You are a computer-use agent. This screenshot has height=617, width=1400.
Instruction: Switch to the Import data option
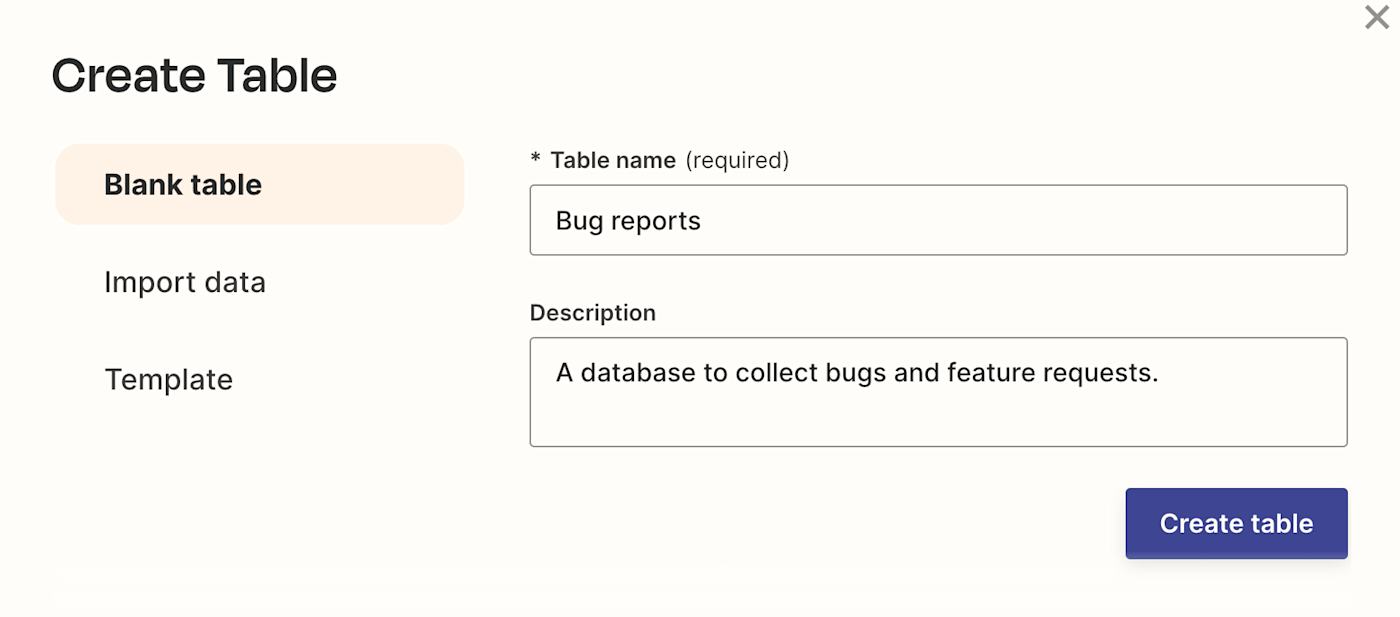coord(185,283)
